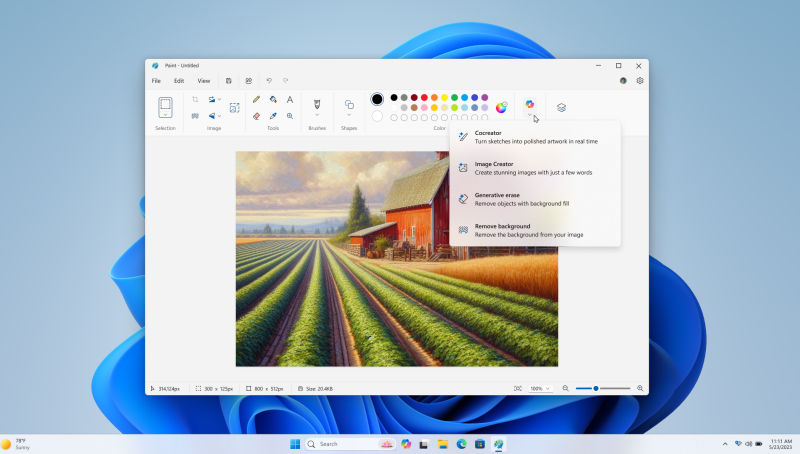This screenshot has height=454, width=800.
Task: Pick the Color picker eyedropper tool
Action: click(273, 116)
